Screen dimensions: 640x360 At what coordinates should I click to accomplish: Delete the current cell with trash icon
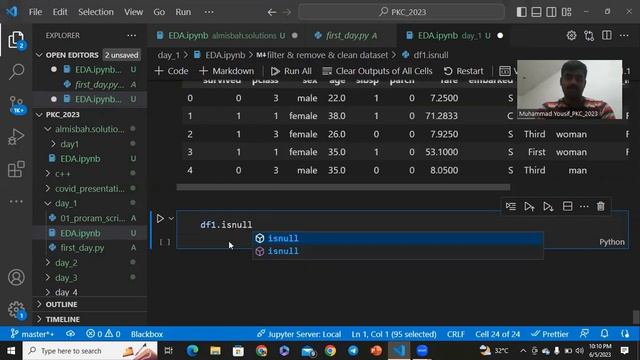600,207
